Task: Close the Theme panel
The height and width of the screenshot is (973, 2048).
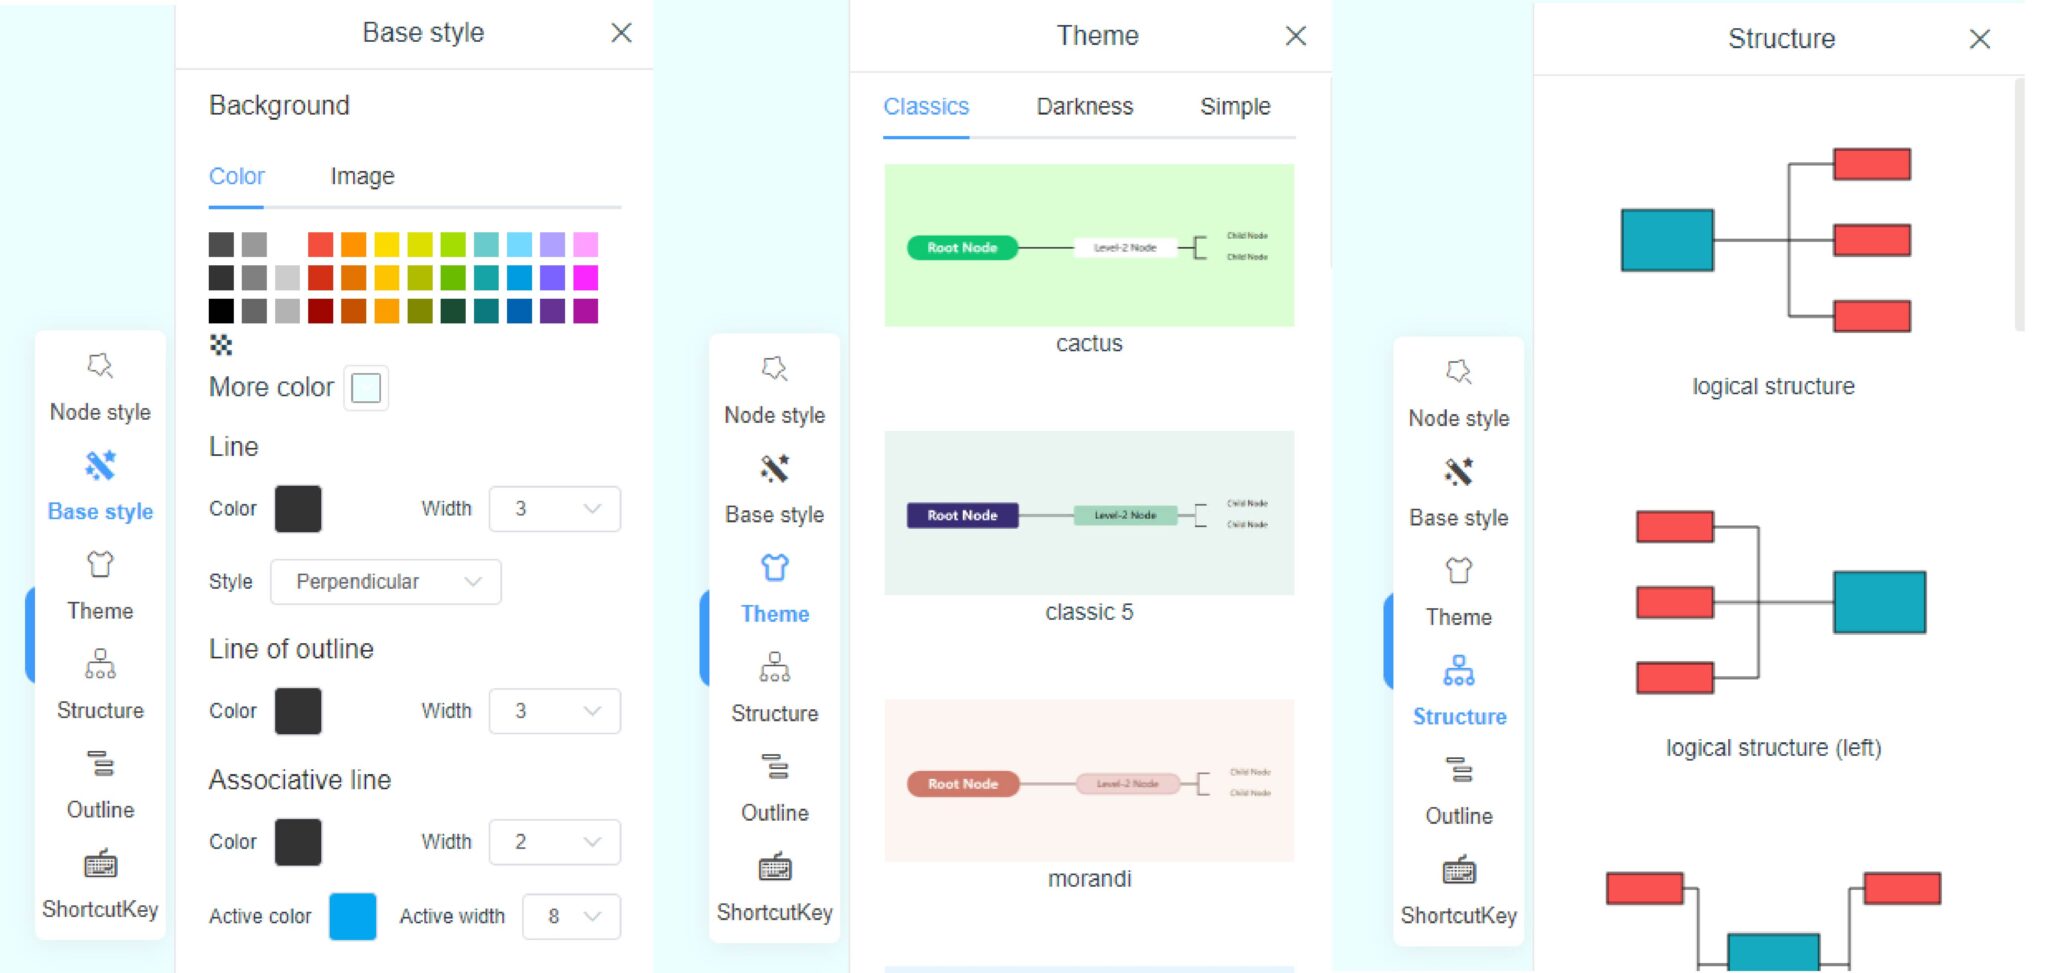Action: point(1295,35)
